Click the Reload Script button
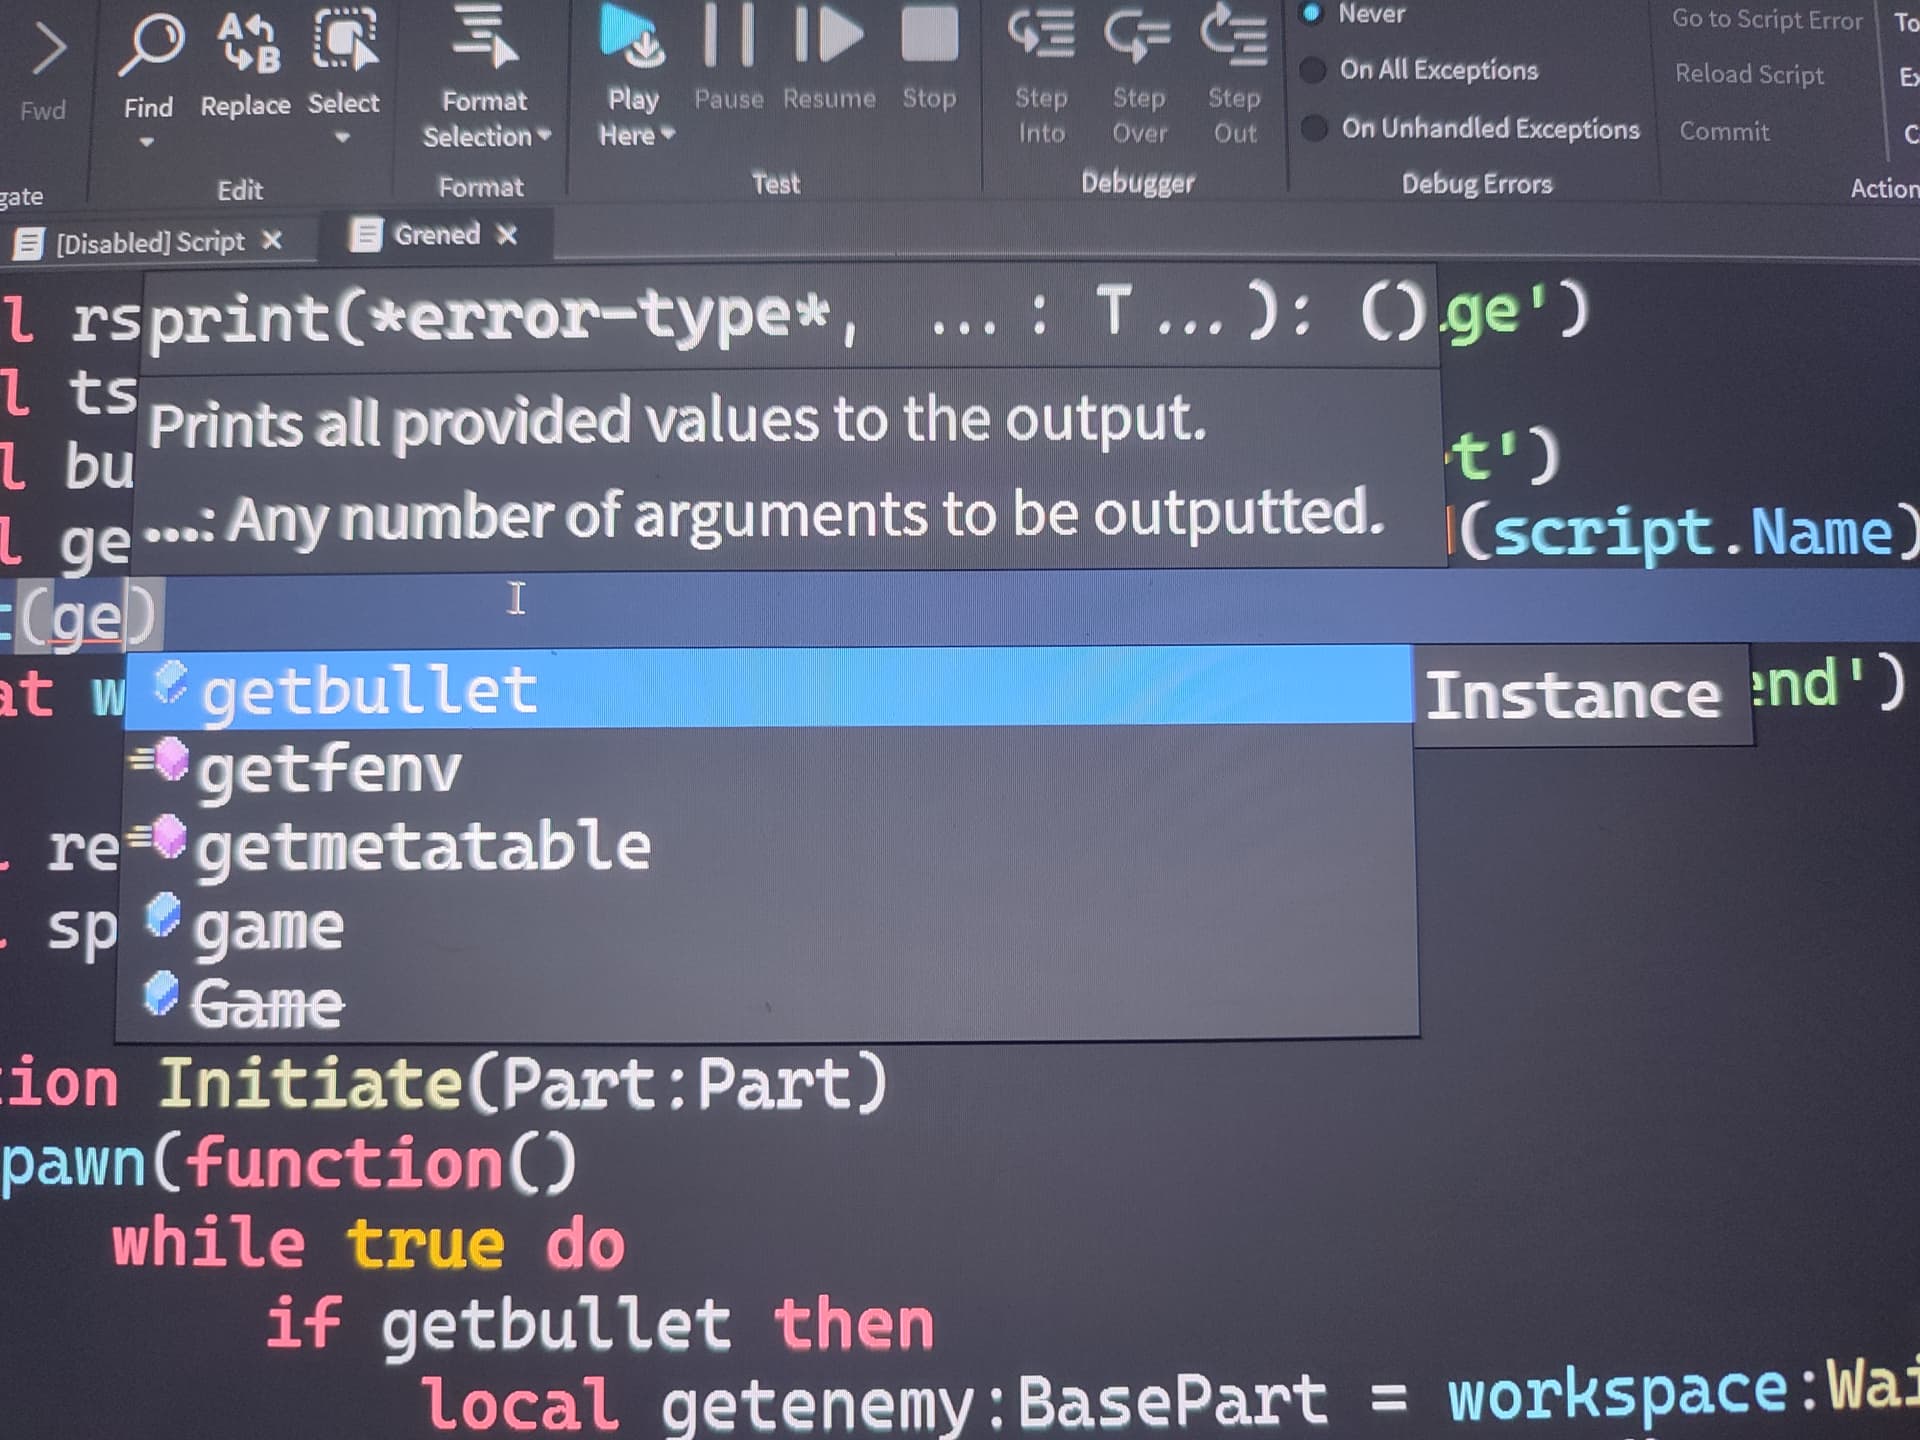This screenshot has height=1440, width=1920. 1749,74
